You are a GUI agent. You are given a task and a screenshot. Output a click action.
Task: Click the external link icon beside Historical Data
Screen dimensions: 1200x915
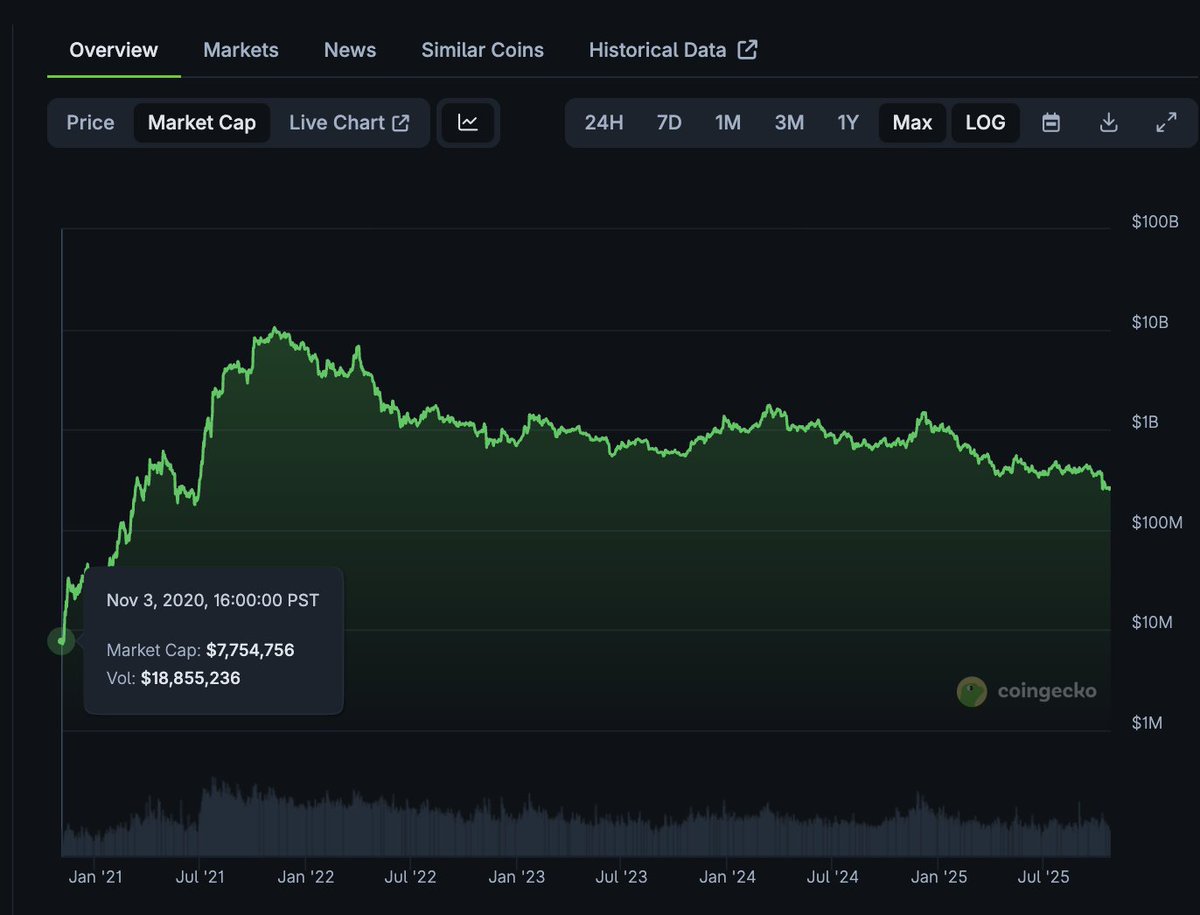[748, 48]
